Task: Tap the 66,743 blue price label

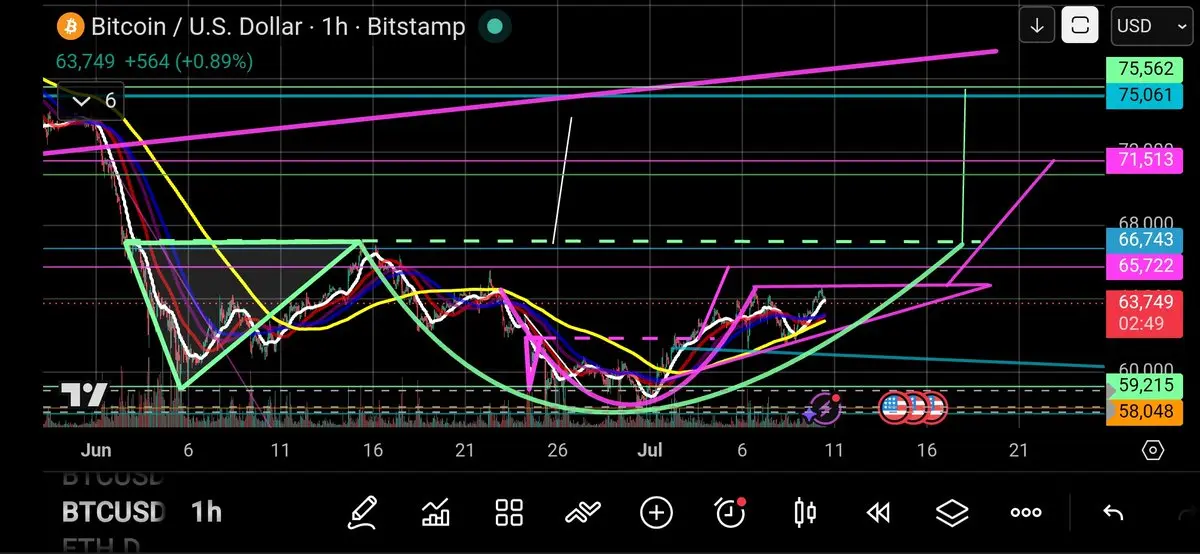Action: pos(1146,240)
